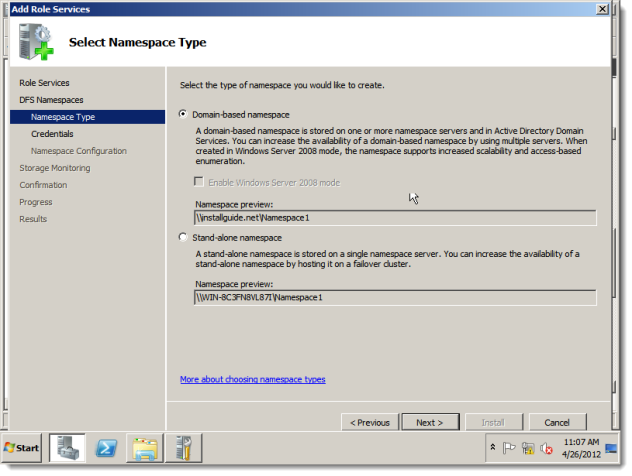Close the Add Role Services dialog
Viewport: 632px width, 476px height.
coord(602,9)
